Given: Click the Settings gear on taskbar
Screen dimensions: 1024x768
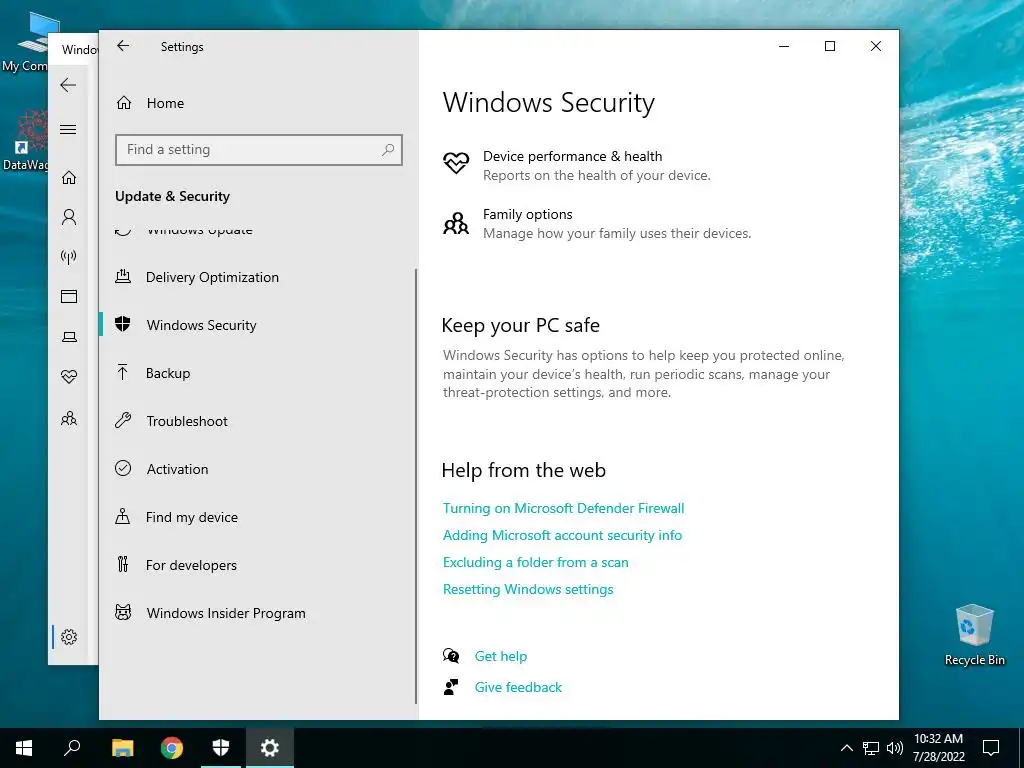Looking at the screenshot, I should coord(270,748).
